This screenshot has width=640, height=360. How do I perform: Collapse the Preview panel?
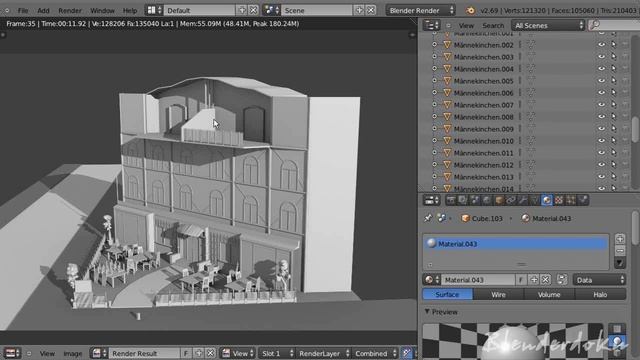pos(427,312)
